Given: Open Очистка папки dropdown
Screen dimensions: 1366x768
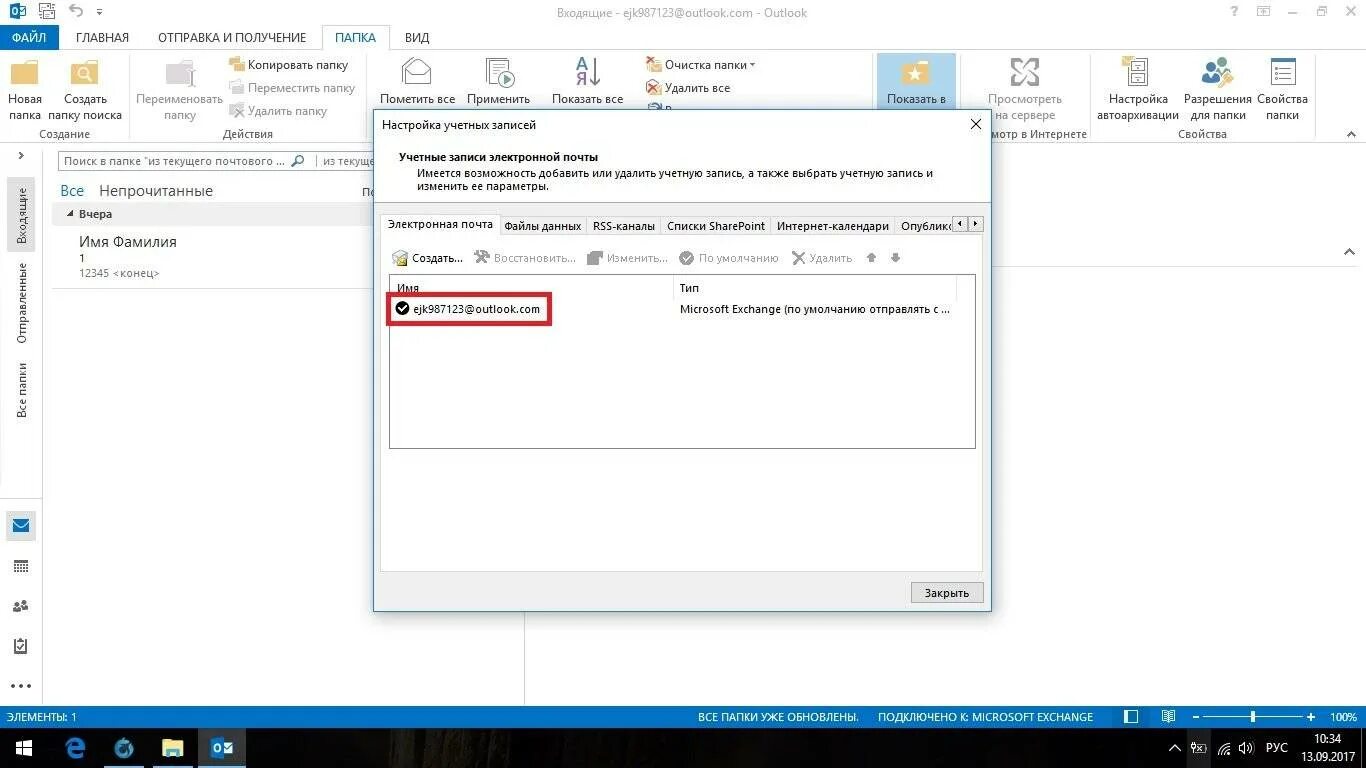Looking at the screenshot, I should point(701,65).
